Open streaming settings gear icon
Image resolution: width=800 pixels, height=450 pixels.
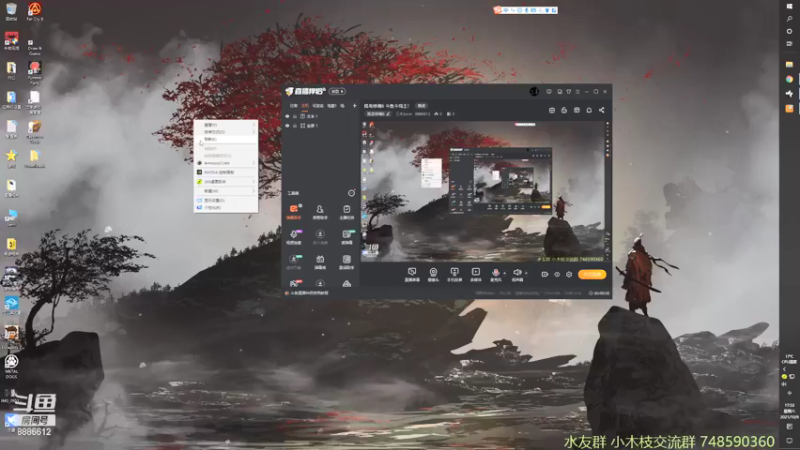point(569,274)
